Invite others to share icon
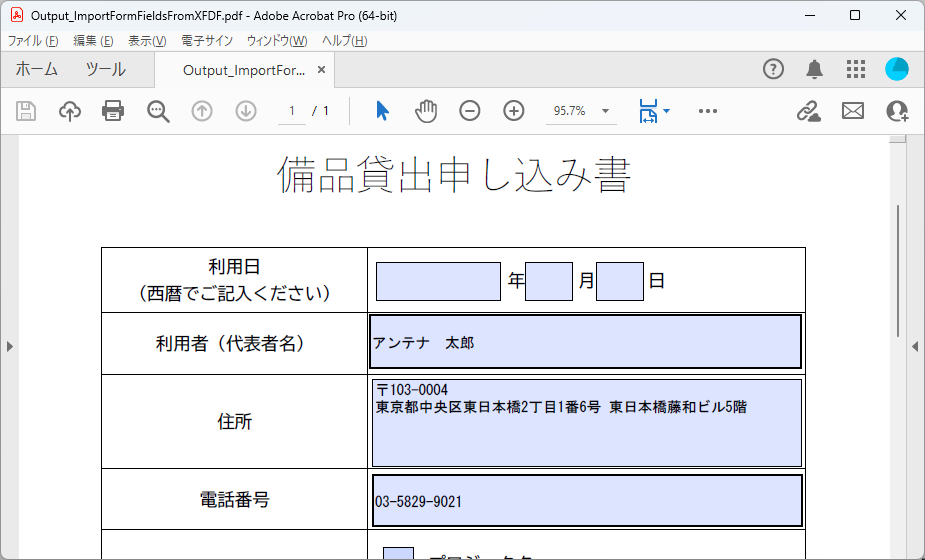The height and width of the screenshot is (560, 925). (x=897, y=111)
